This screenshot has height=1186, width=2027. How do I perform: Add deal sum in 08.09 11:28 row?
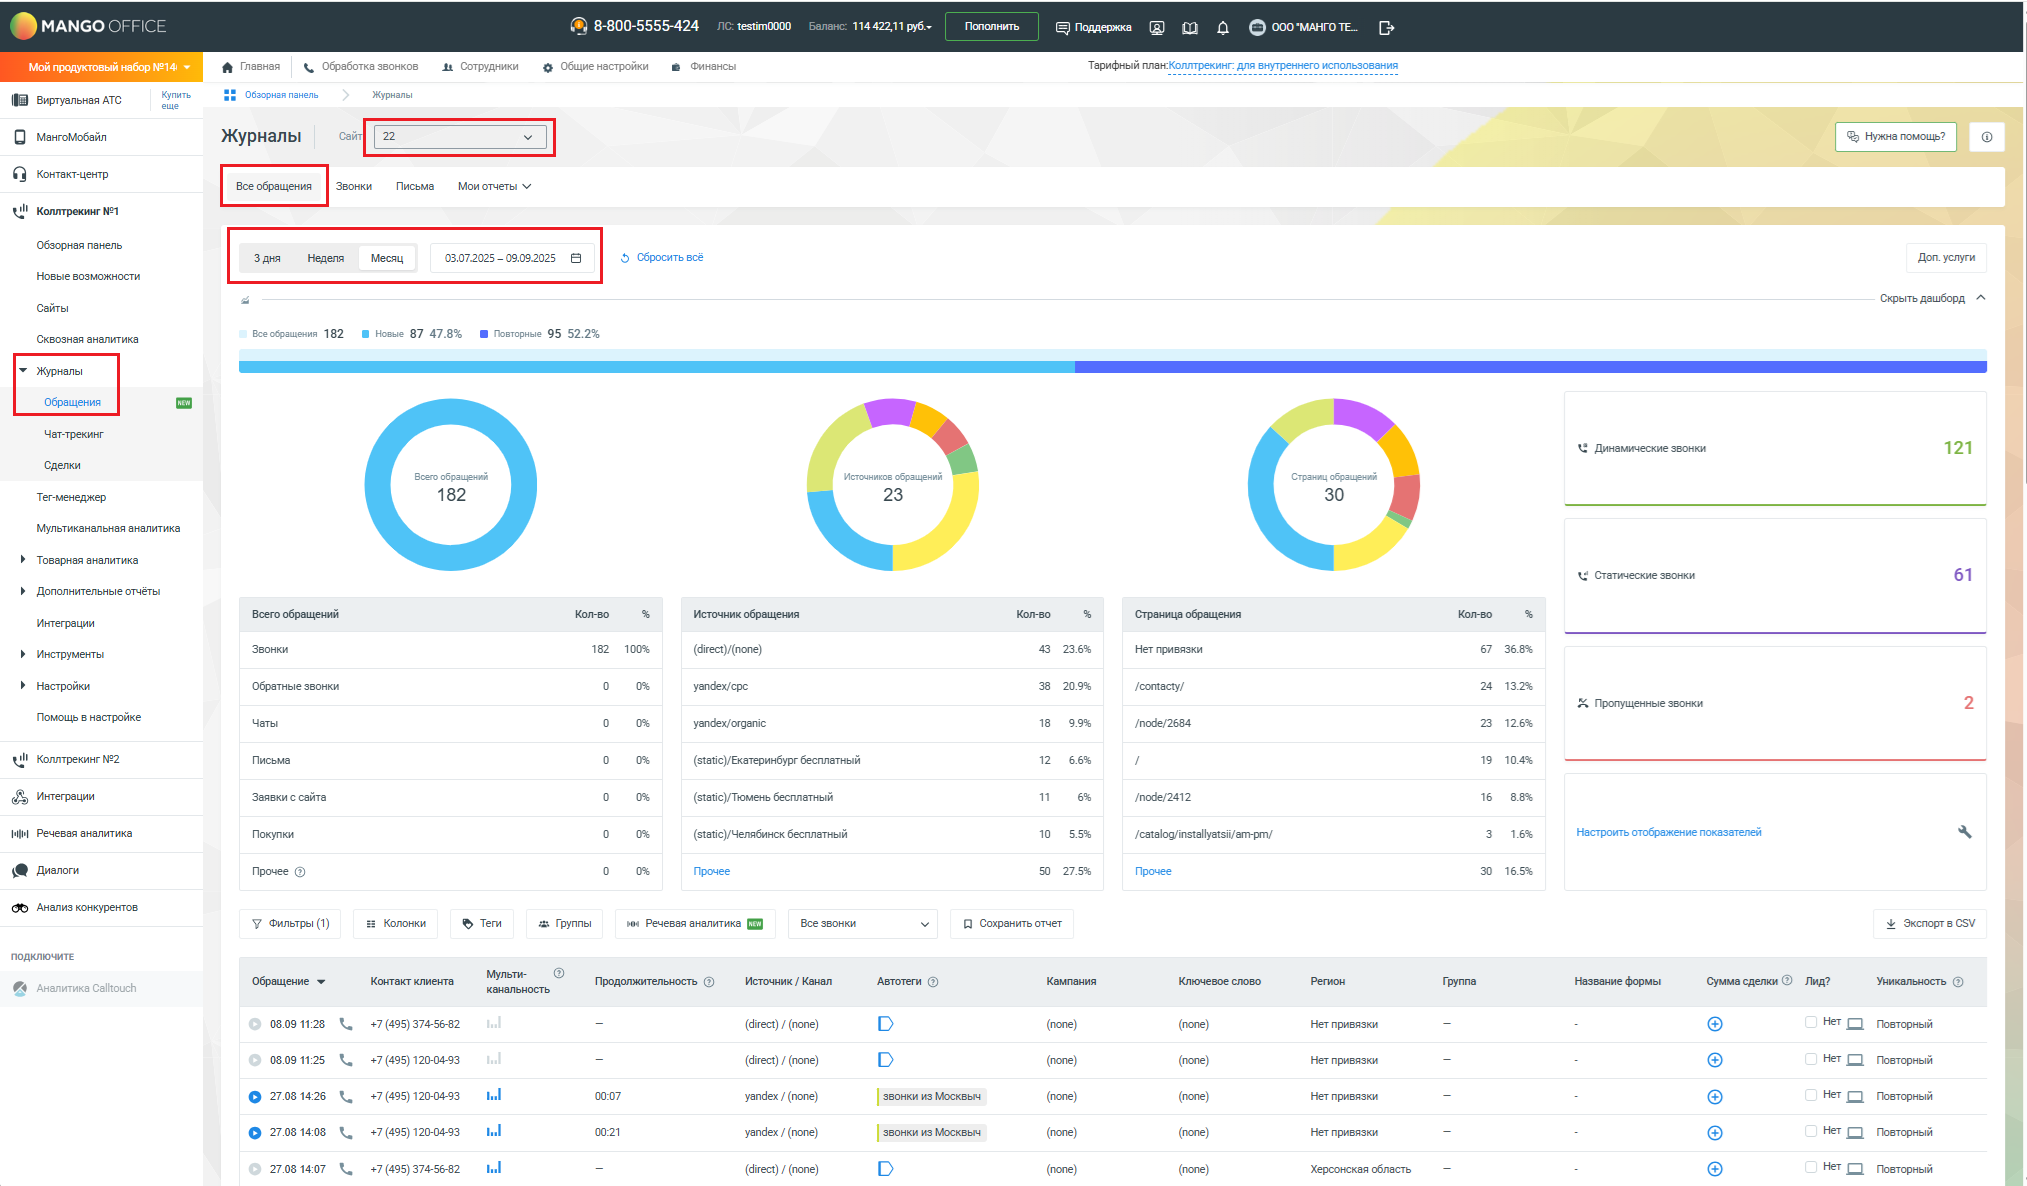tap(1715, 1024)
